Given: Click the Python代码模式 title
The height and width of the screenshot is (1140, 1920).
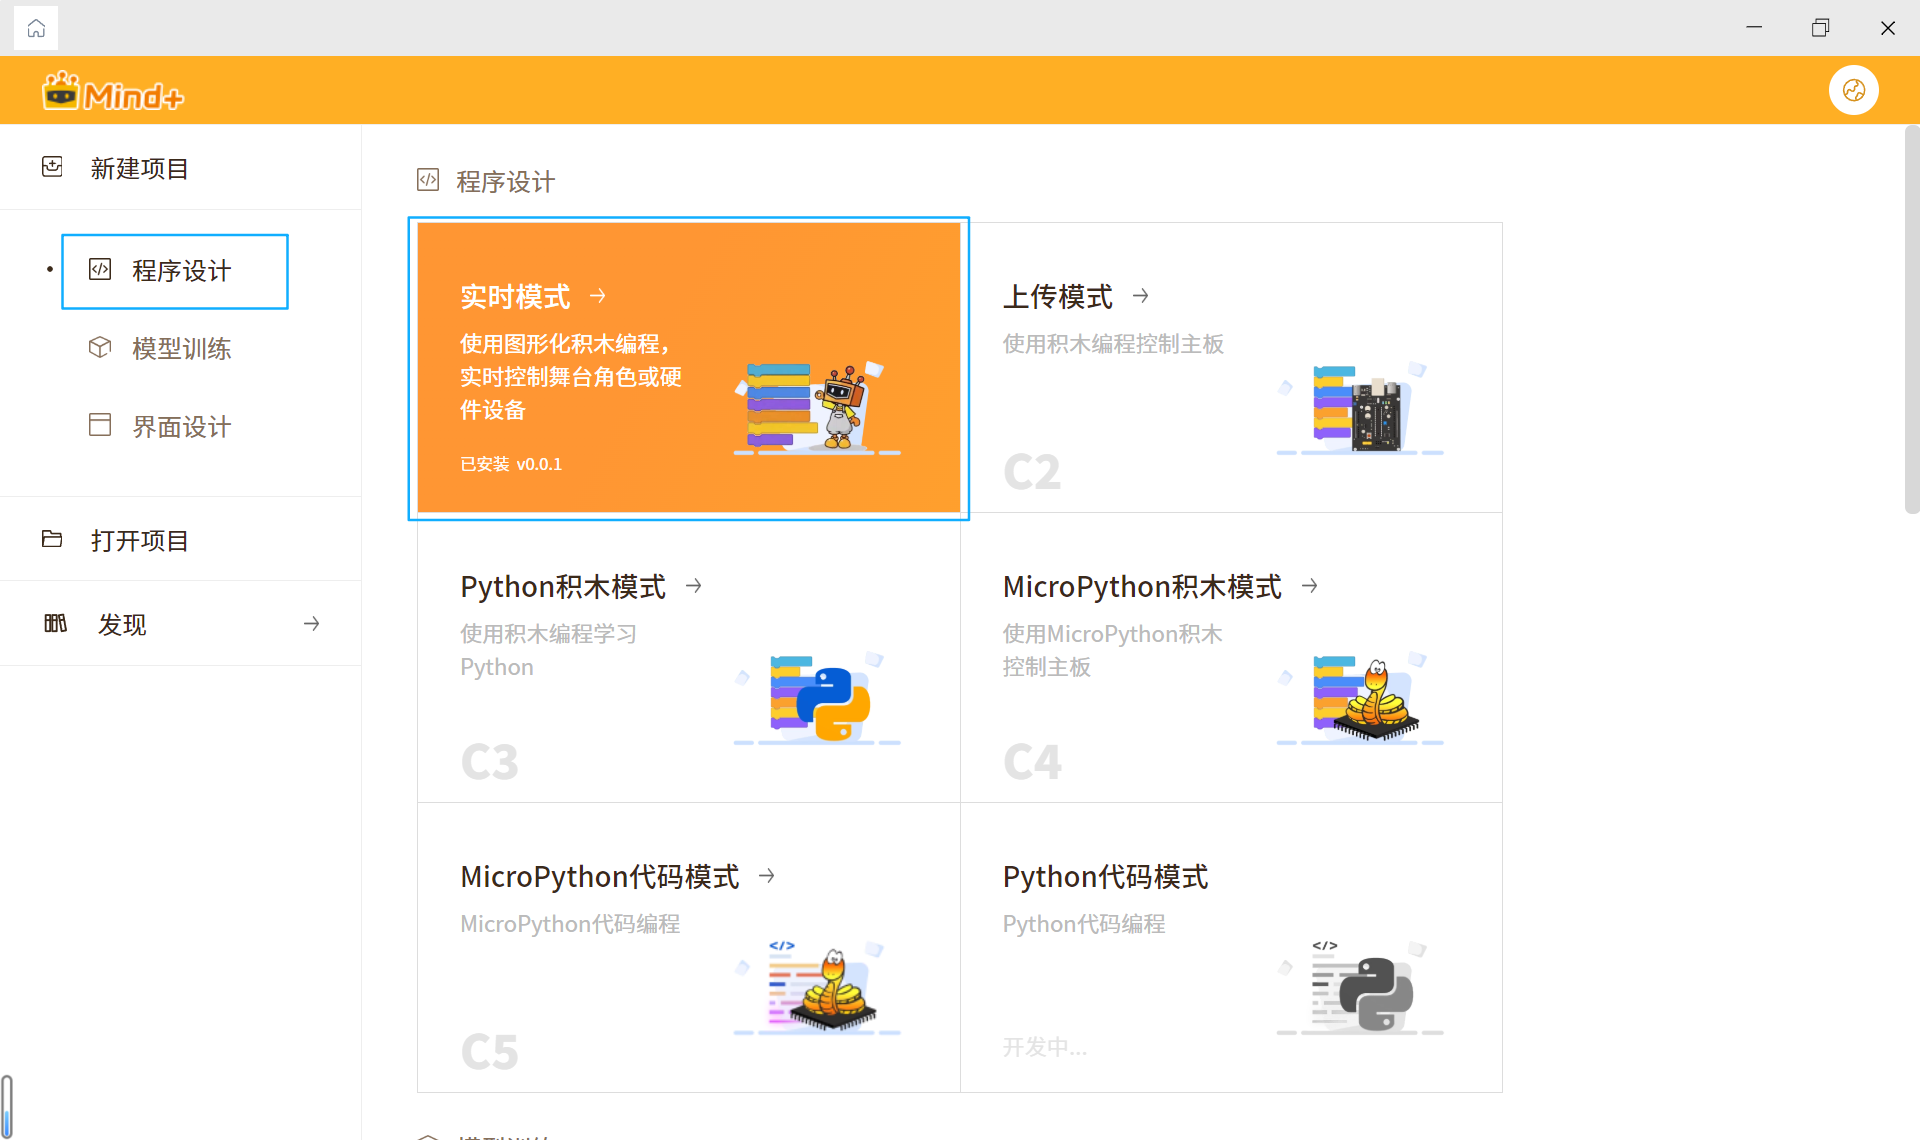Looking at the screenshot, I should point(1105,877).
